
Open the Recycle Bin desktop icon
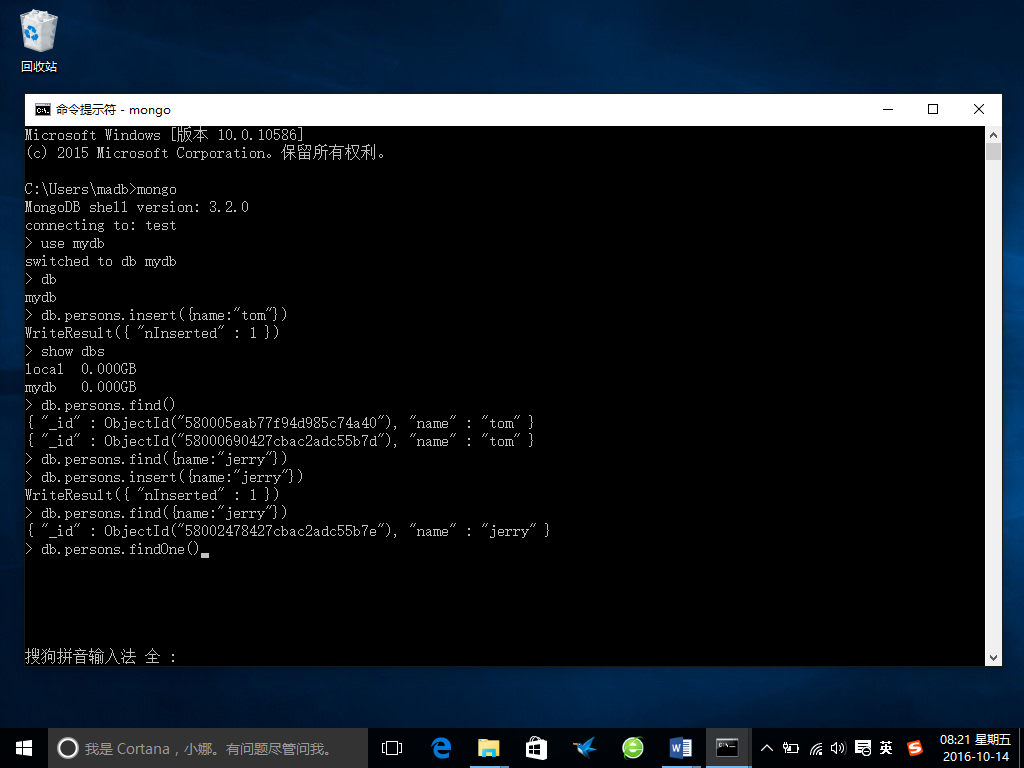click(x=39, y=41)
